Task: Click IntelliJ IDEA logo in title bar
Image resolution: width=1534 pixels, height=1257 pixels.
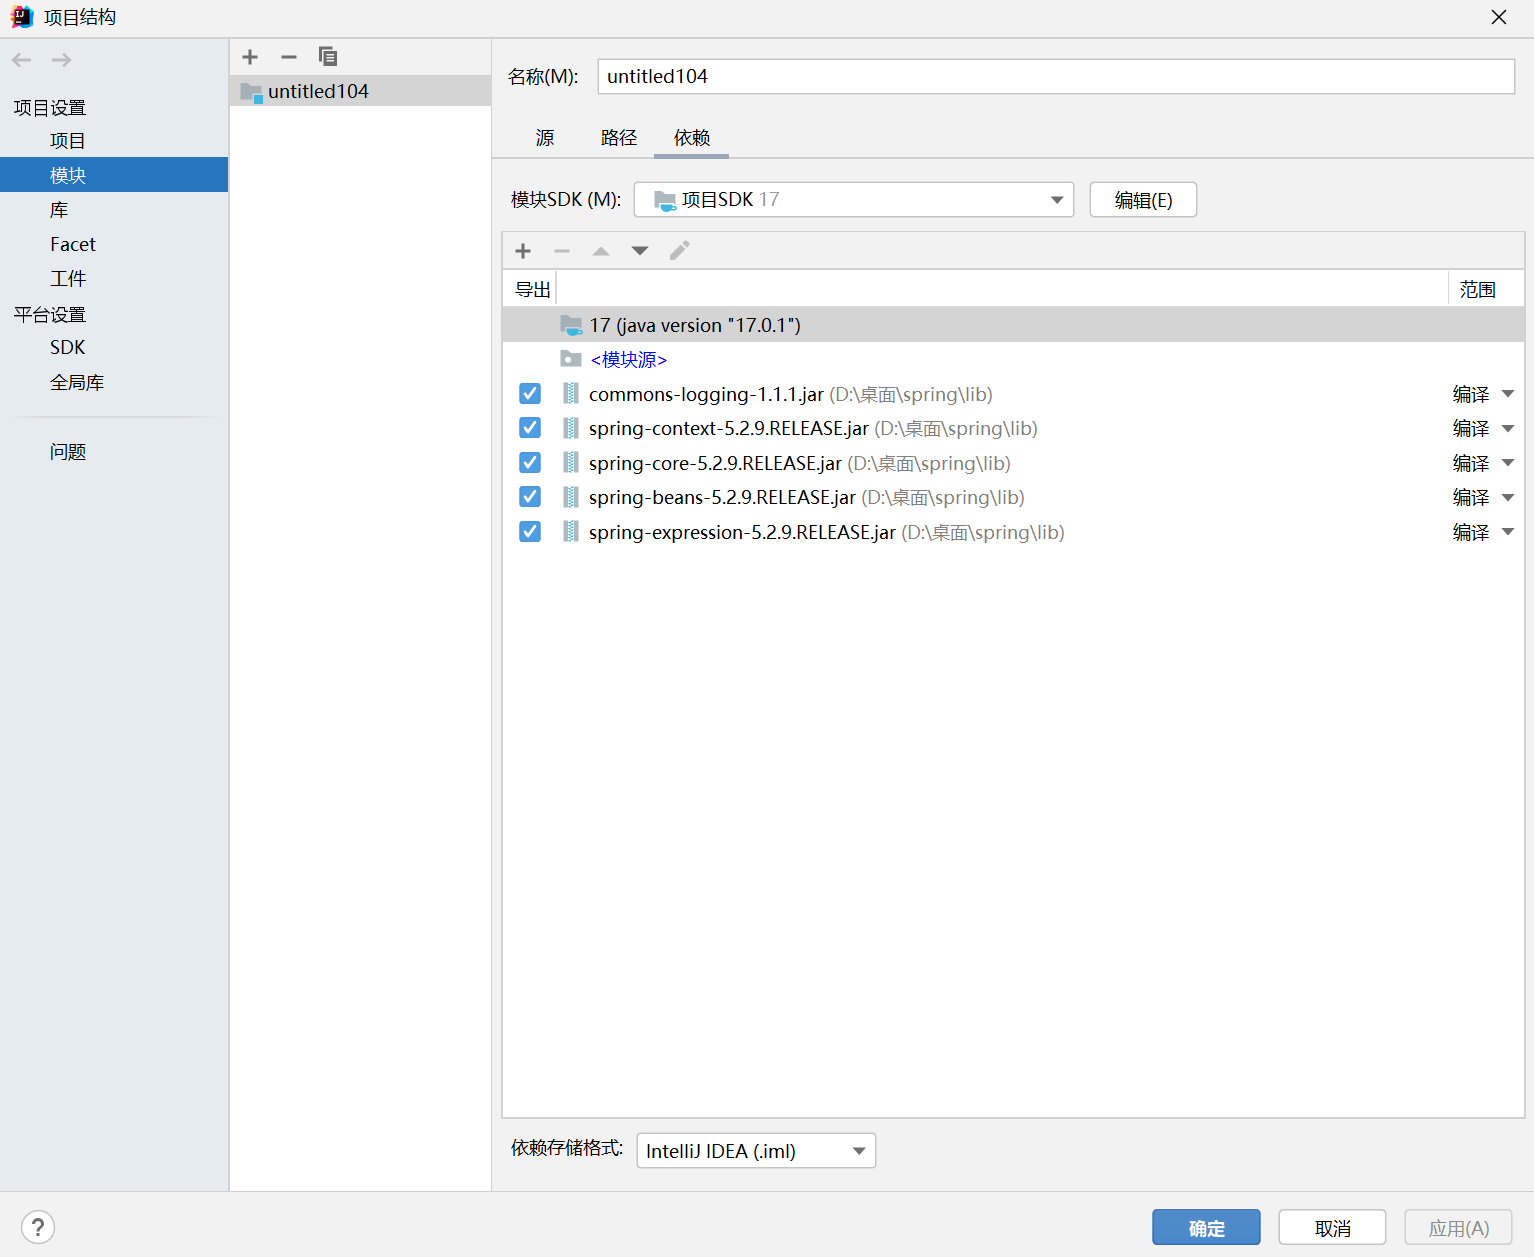Action: [x=21, y=17]
